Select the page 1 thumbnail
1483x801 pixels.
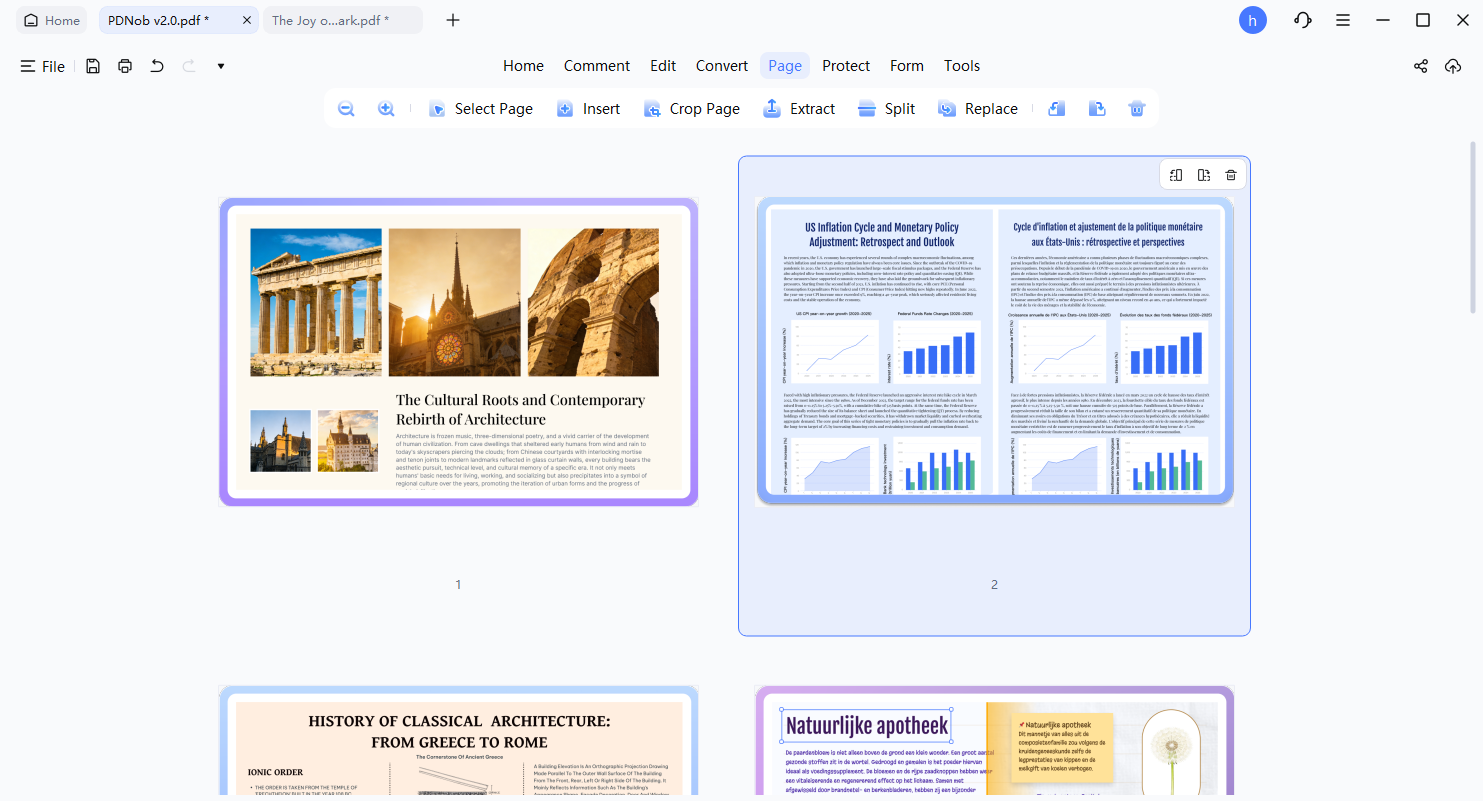pyautogui.click(x=458, y=352)
